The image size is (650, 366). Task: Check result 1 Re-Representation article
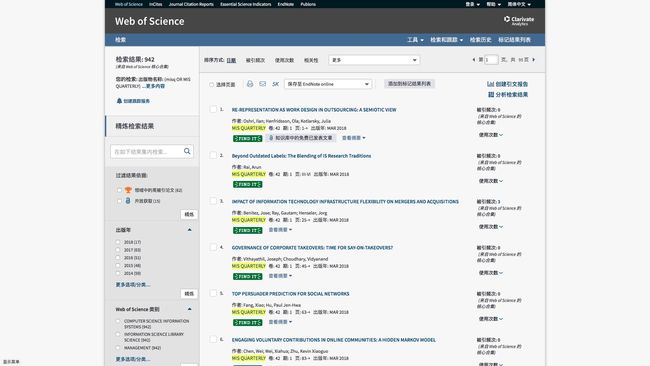(213, 109)
